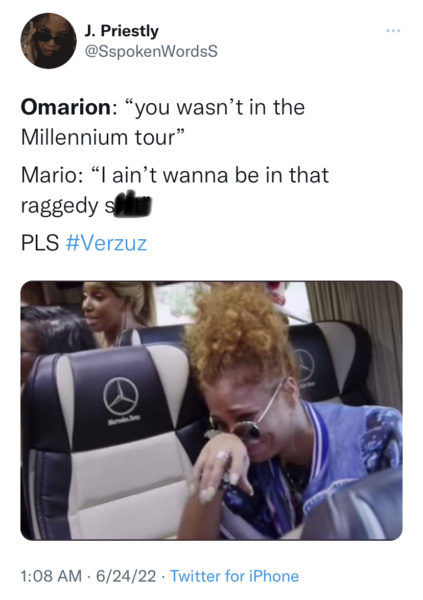Screen dimensions: 423x600
Task: Click the curly orange hair in photo
Action: pos(239,337)
